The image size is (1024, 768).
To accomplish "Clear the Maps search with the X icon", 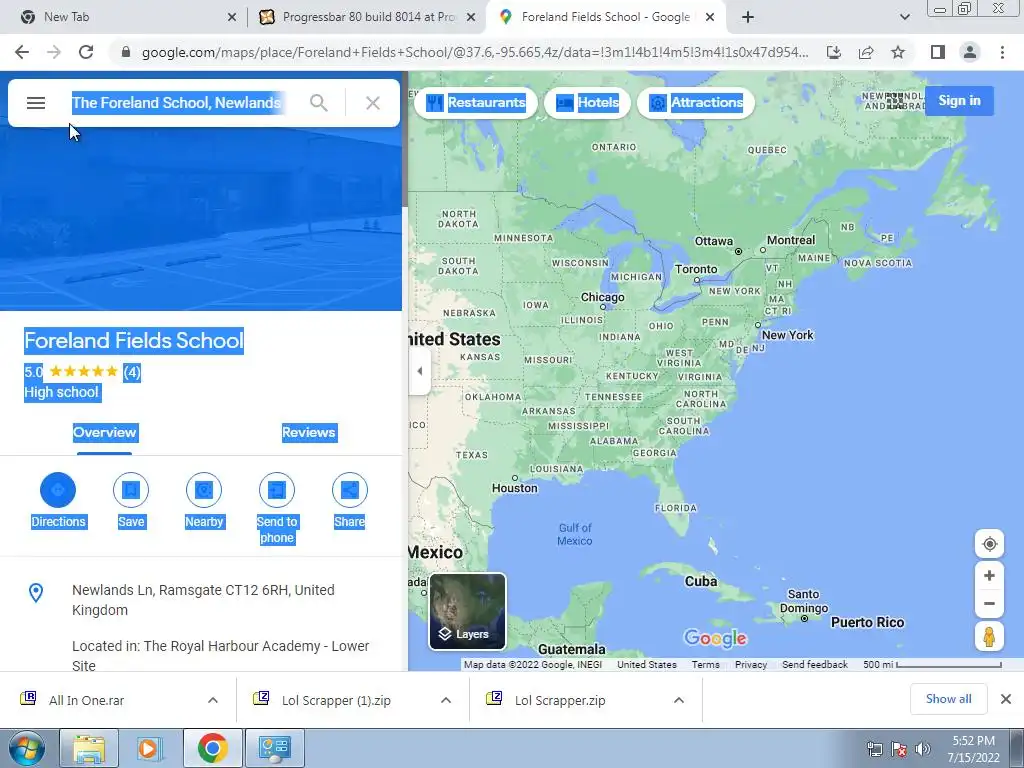I will pos(373,103).
